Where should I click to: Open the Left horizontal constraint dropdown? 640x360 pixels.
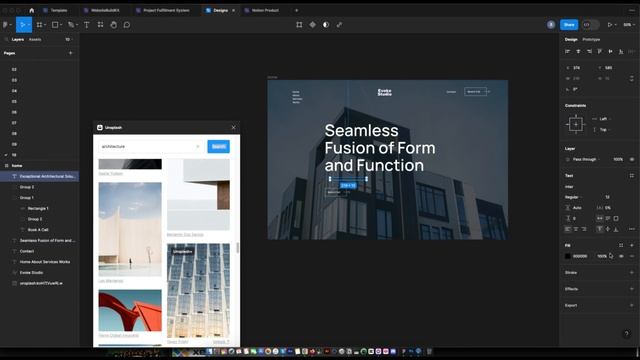(602, 119)
